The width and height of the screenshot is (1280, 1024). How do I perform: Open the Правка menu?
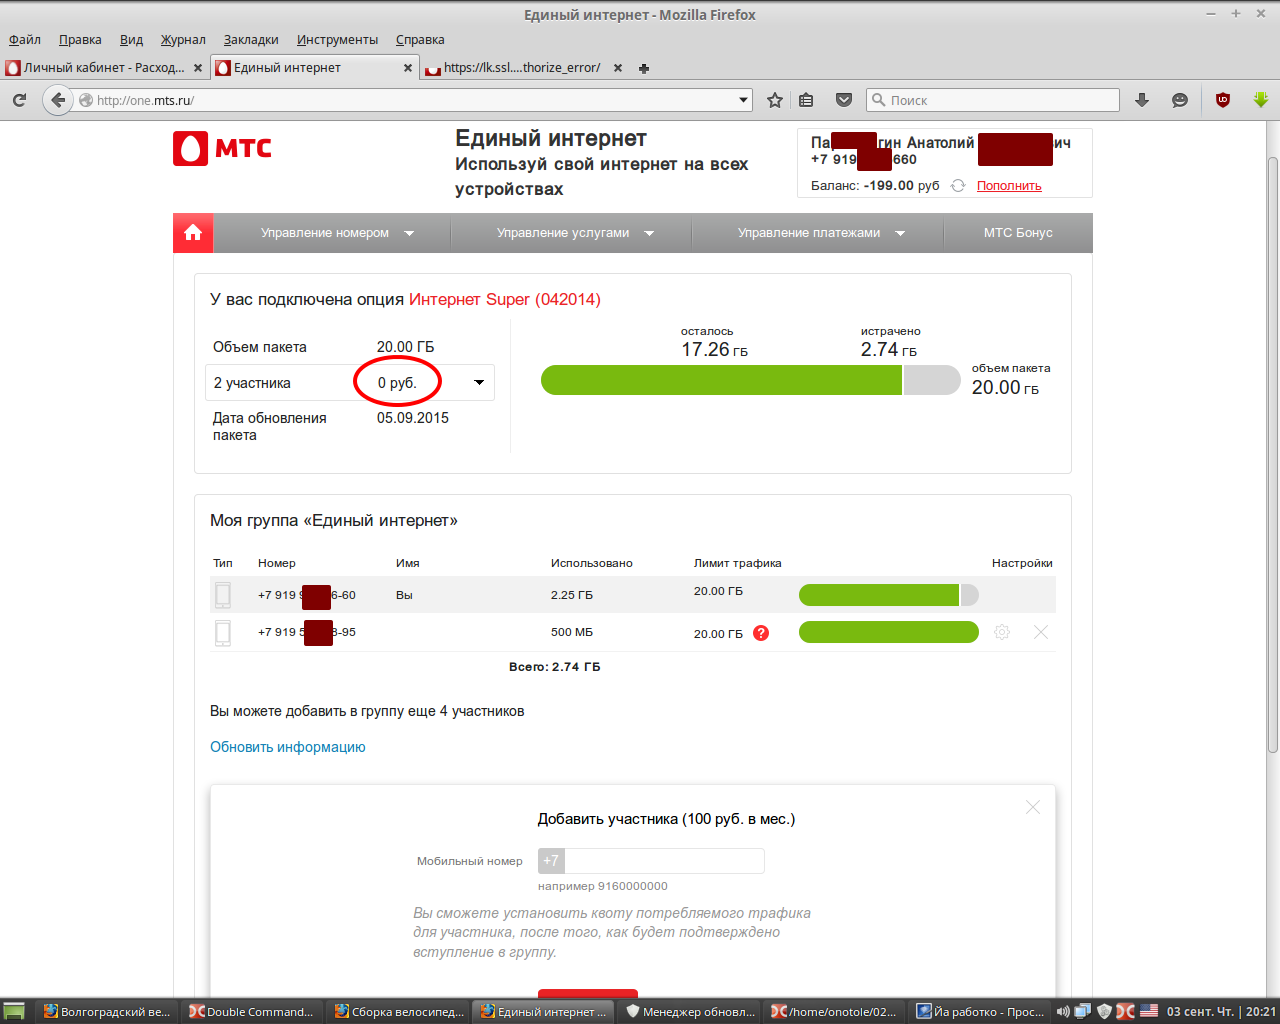coord(80,40)
